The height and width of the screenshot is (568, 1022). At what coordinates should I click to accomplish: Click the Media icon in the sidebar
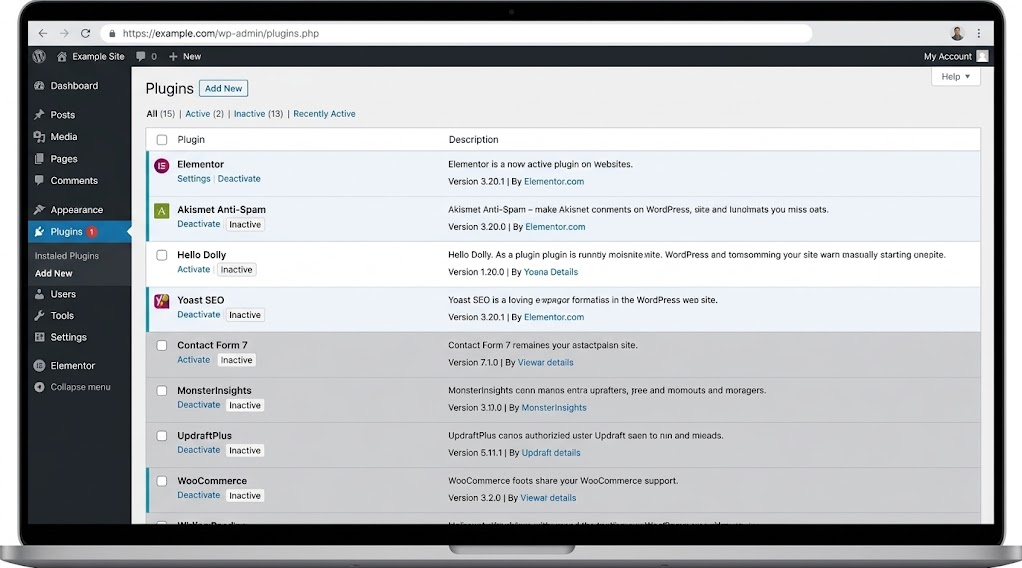click(x=39, y=136)
